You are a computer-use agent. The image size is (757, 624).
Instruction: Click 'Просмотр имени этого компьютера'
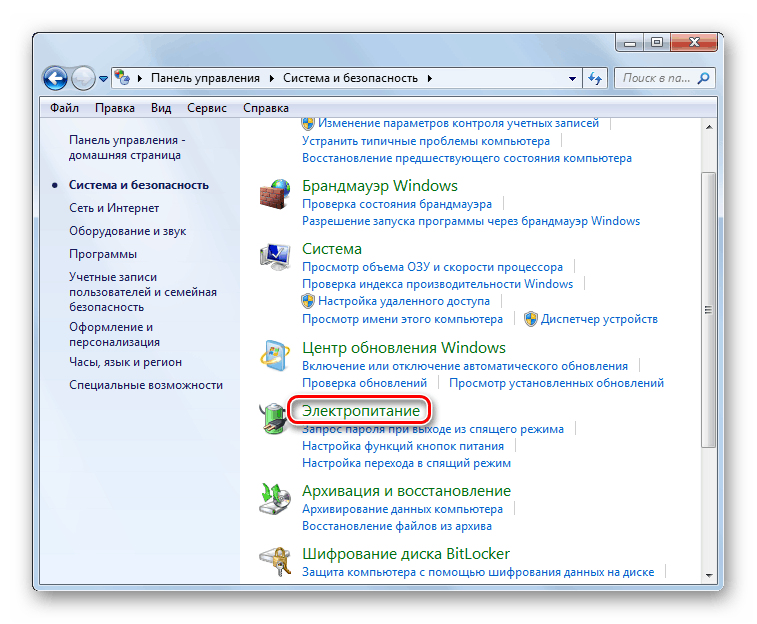point(402,319)
